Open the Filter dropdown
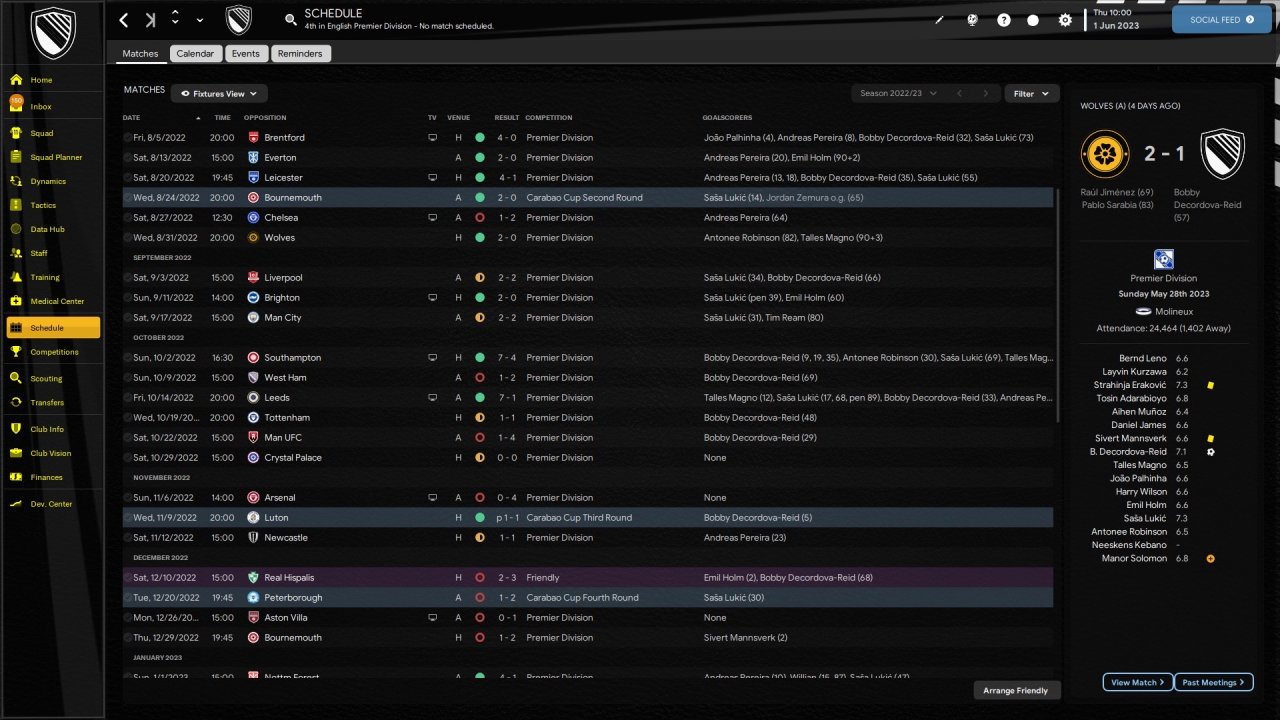Image resolution: width=1280 pixels, height=720 pixels. [x=1031, y=94]
